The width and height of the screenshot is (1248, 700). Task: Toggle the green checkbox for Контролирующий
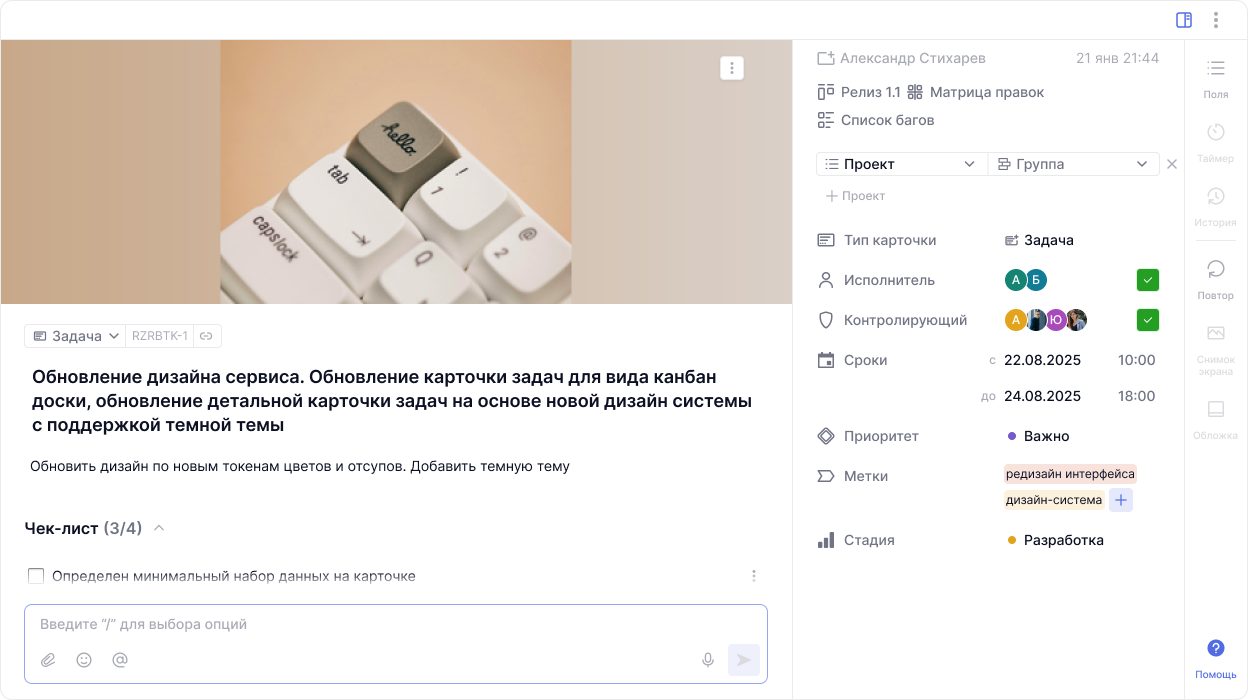tap(1148, 320)
